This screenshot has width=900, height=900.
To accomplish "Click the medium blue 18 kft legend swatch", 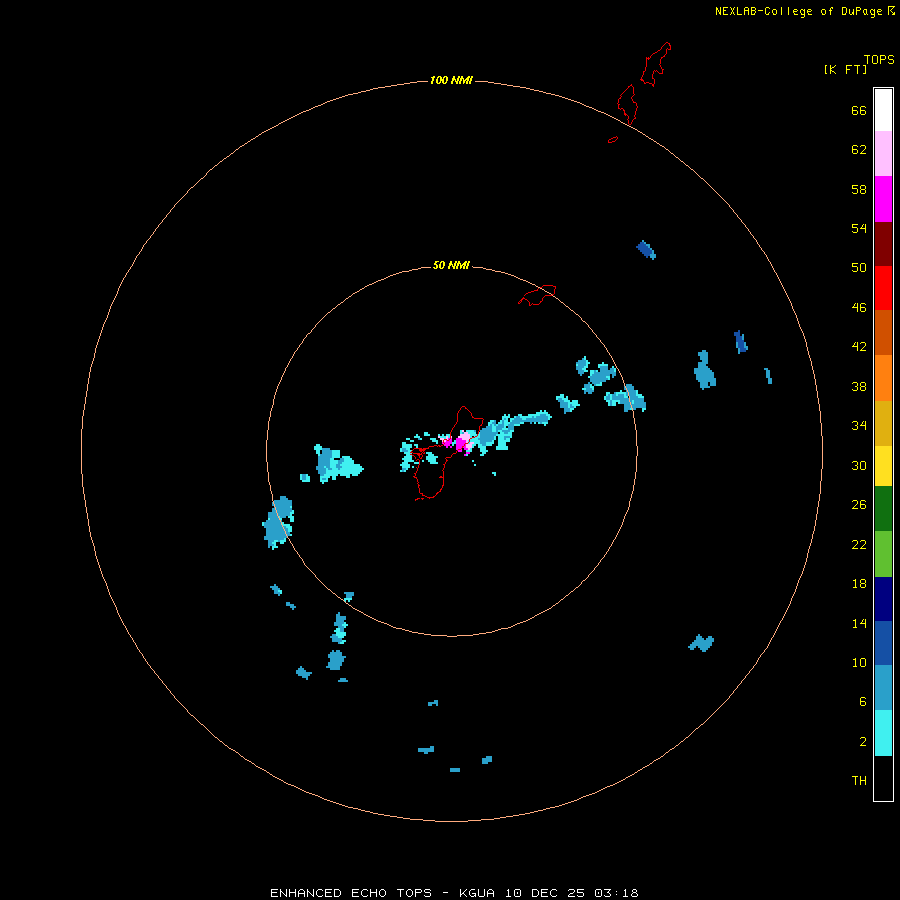I will 883,643.
